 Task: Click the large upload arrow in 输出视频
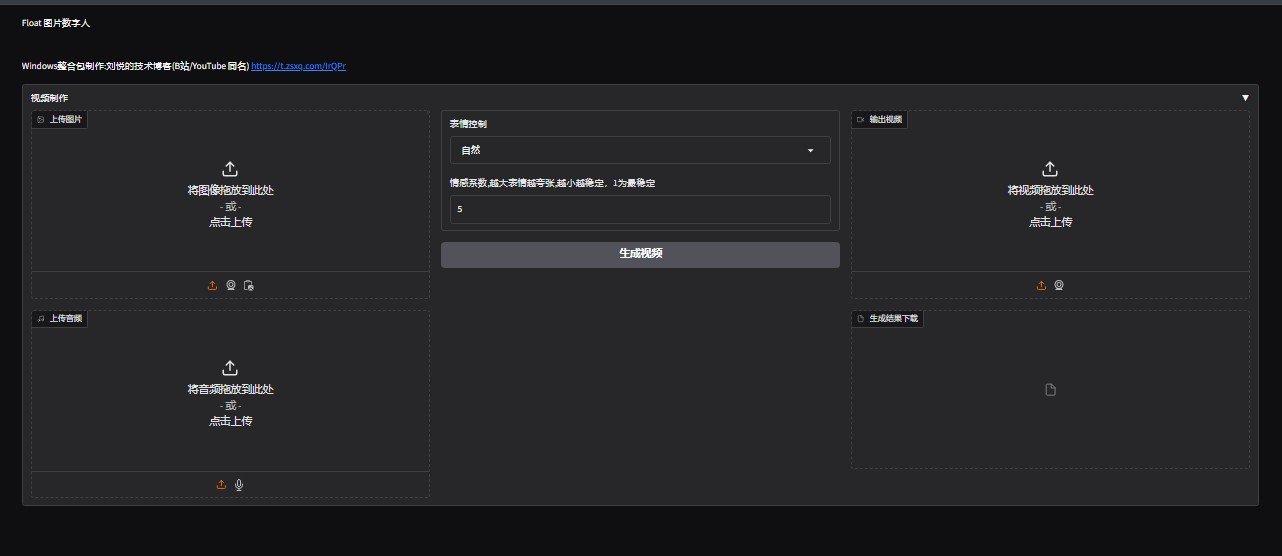point(1050,169)
